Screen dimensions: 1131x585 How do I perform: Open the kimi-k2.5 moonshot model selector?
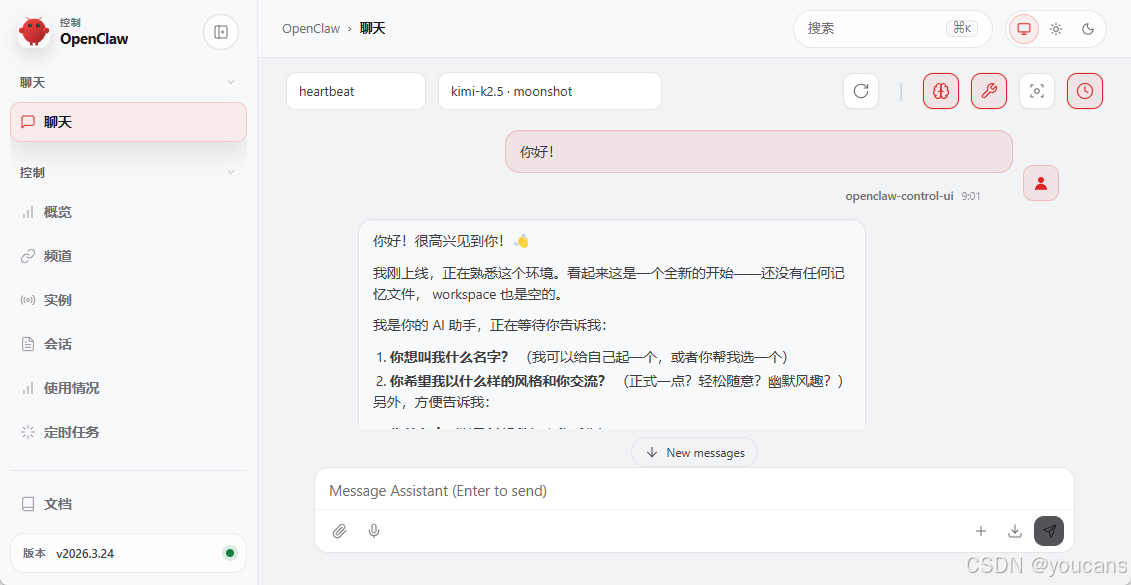(x=549, y=91)
